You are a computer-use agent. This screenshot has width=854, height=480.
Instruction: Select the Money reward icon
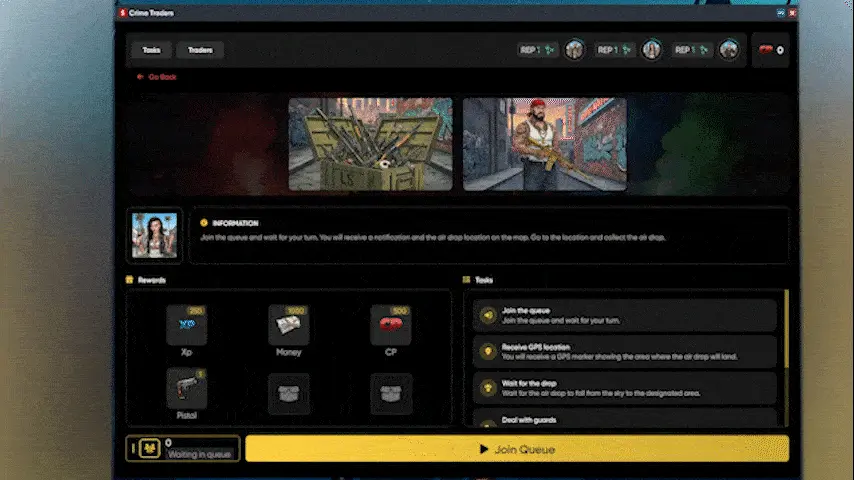click(288, 326)
